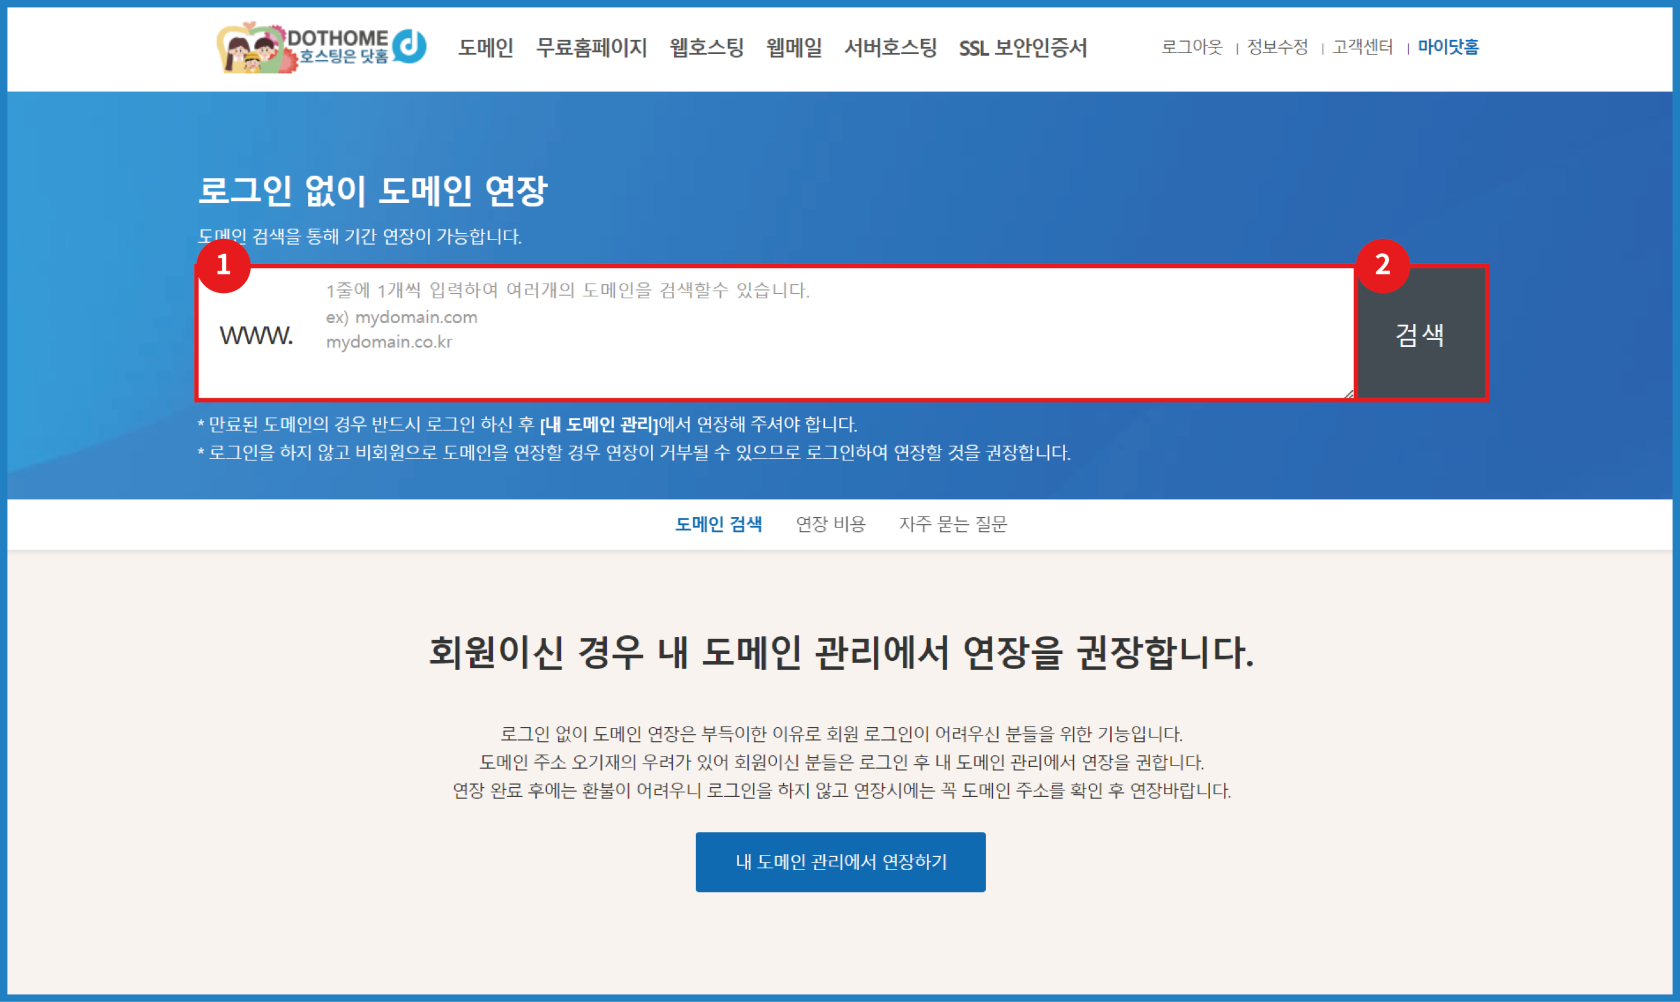The height and width of the screenshot is (1002, 1680).
Task: Select 서버호스팅 in the top navigation
Action: [x=891, y=47]
